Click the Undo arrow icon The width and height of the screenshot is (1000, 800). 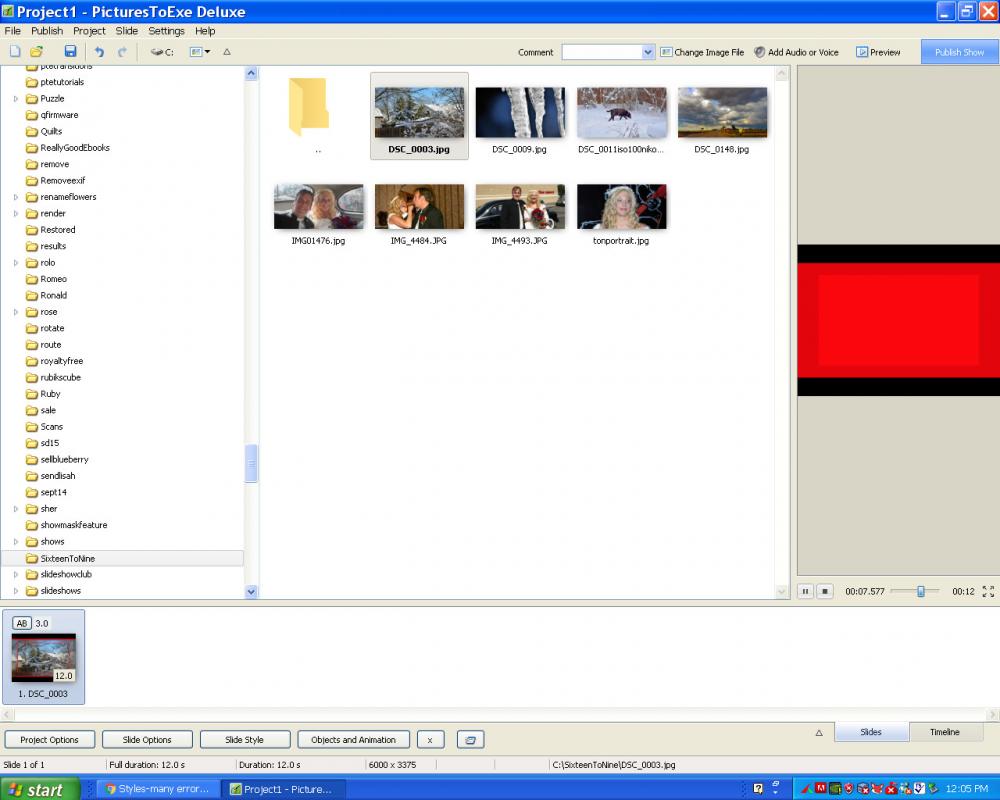tap(98, 52)
